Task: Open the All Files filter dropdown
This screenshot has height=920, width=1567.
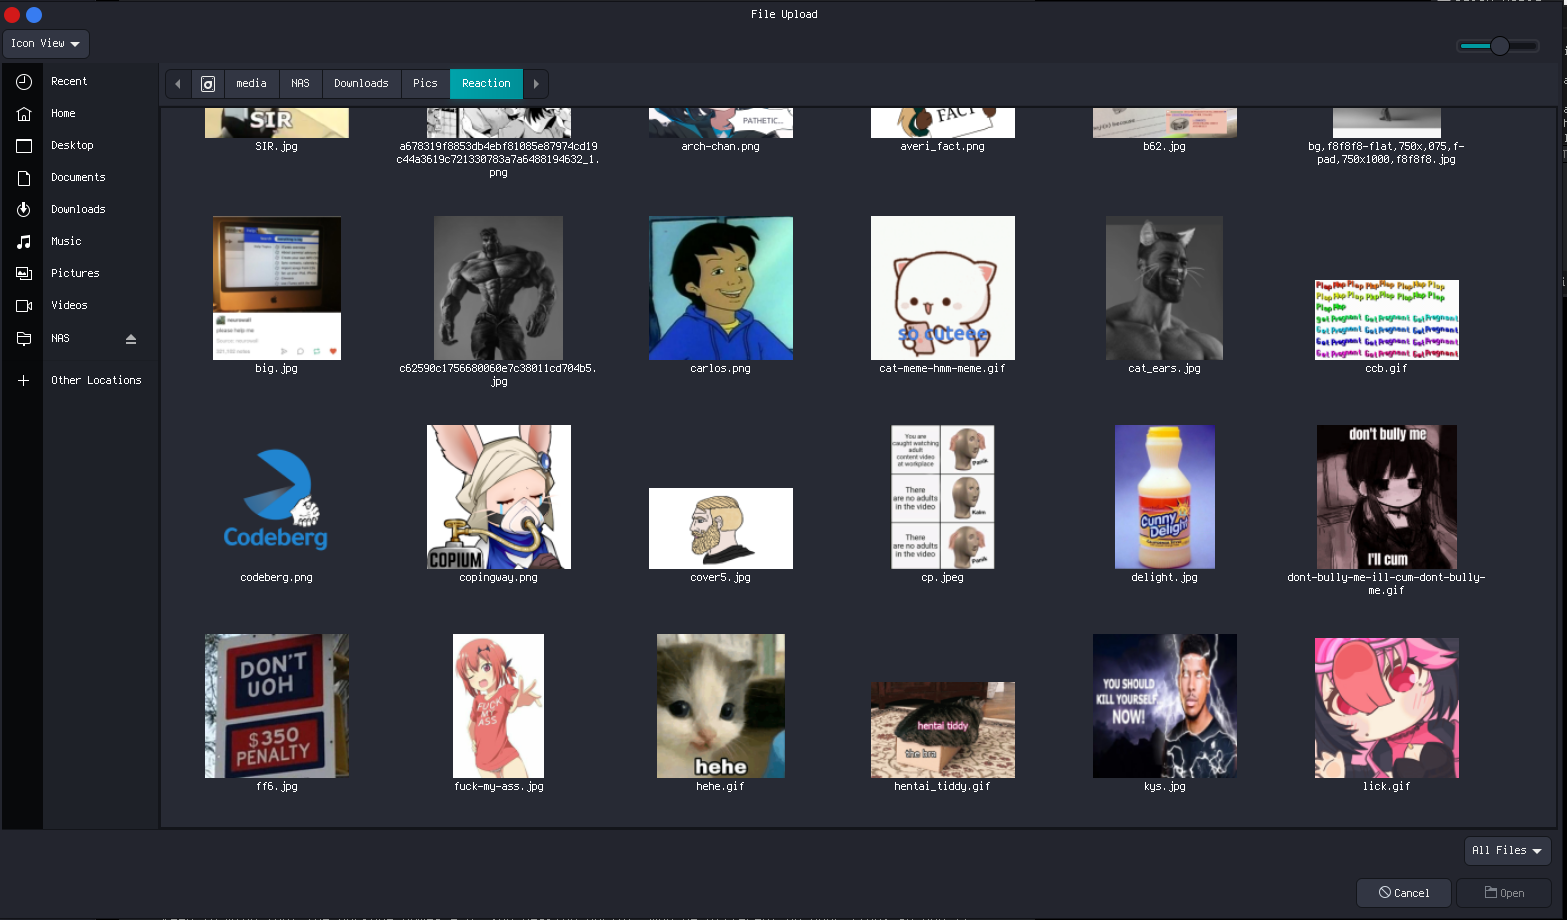Action: pos(1507,851)
